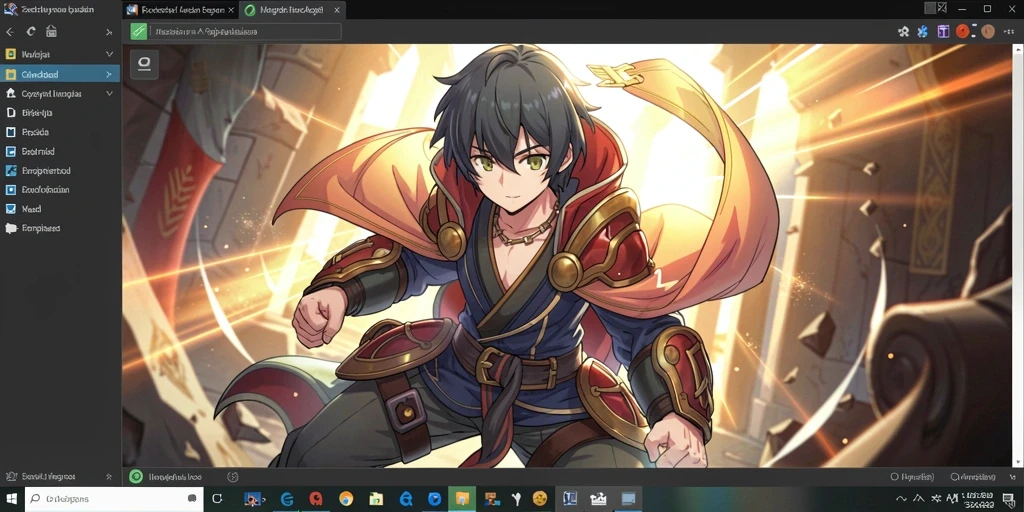Click the app logo in the title bar
1024x512 pixels.
10,9
